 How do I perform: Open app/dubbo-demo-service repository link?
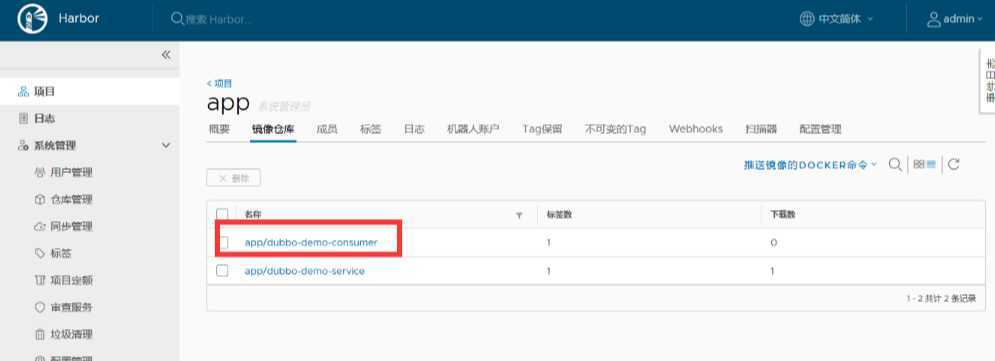pos(305,271)
